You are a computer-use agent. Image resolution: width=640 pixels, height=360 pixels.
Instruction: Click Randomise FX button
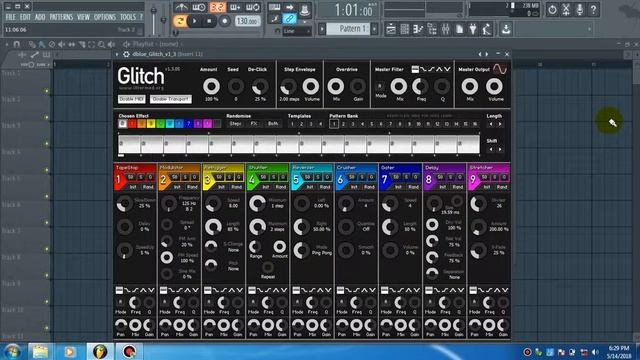point(254,124)
